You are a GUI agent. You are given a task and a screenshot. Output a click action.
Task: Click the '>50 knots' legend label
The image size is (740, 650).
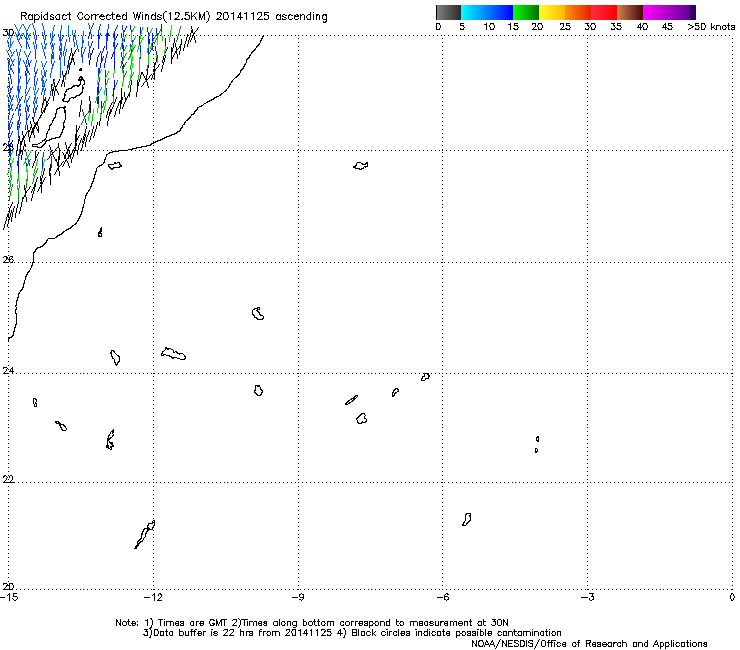coord(711,27)
